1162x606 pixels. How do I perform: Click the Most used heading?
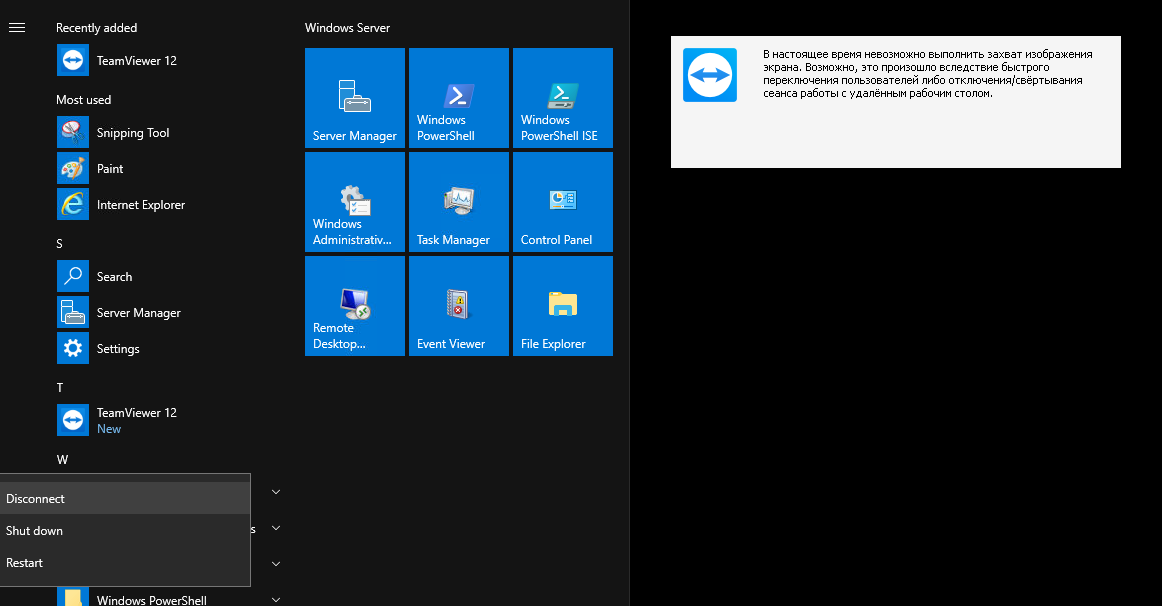[x=83, y=99]
